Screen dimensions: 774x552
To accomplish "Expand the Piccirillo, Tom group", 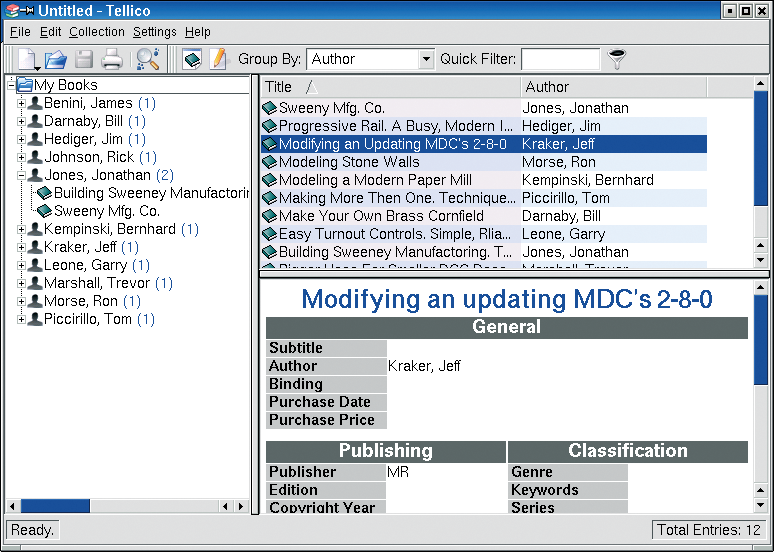I will pyautogui.click(x=21, y=319).
